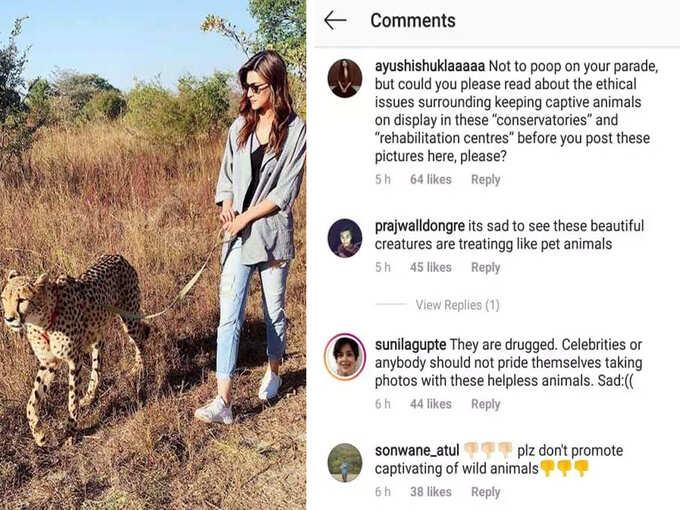Viewport: 680px width, 510px height.
Task: Open username ayushishuklaaaaa
Action: coord(430,66)
